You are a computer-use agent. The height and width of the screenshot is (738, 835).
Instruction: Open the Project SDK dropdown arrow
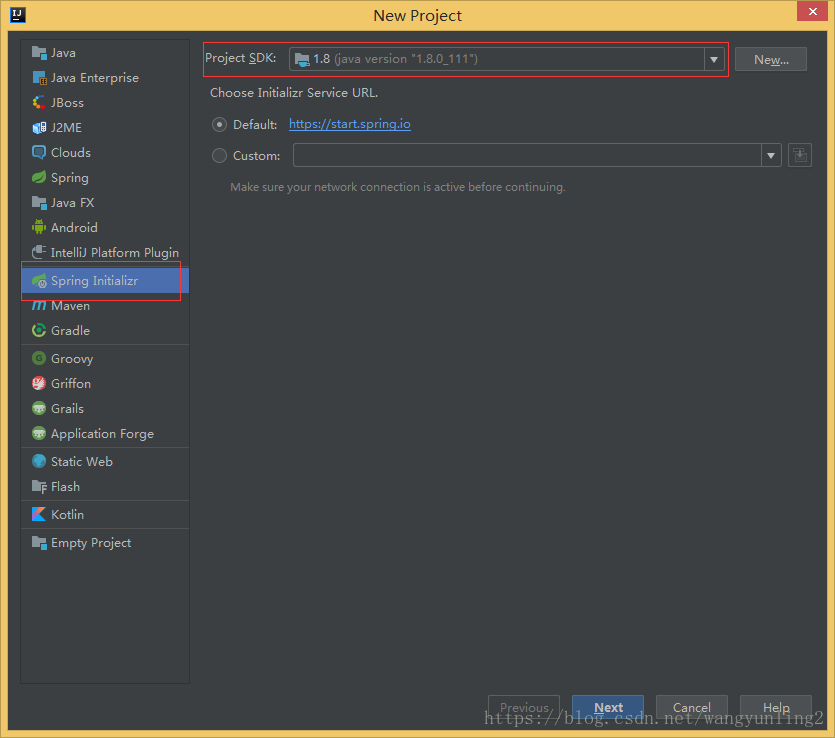point(714,59)
